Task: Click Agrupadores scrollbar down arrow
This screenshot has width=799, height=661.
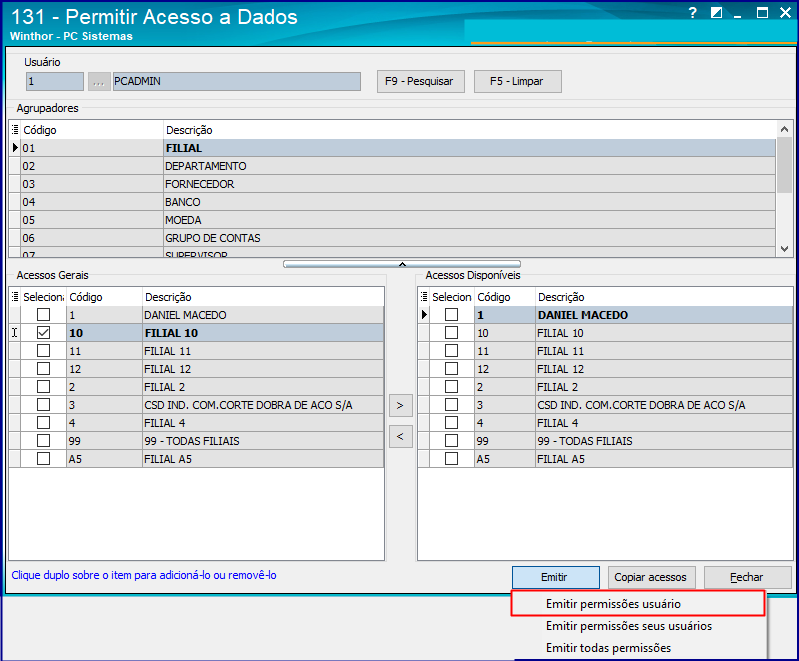Action: 784,249
